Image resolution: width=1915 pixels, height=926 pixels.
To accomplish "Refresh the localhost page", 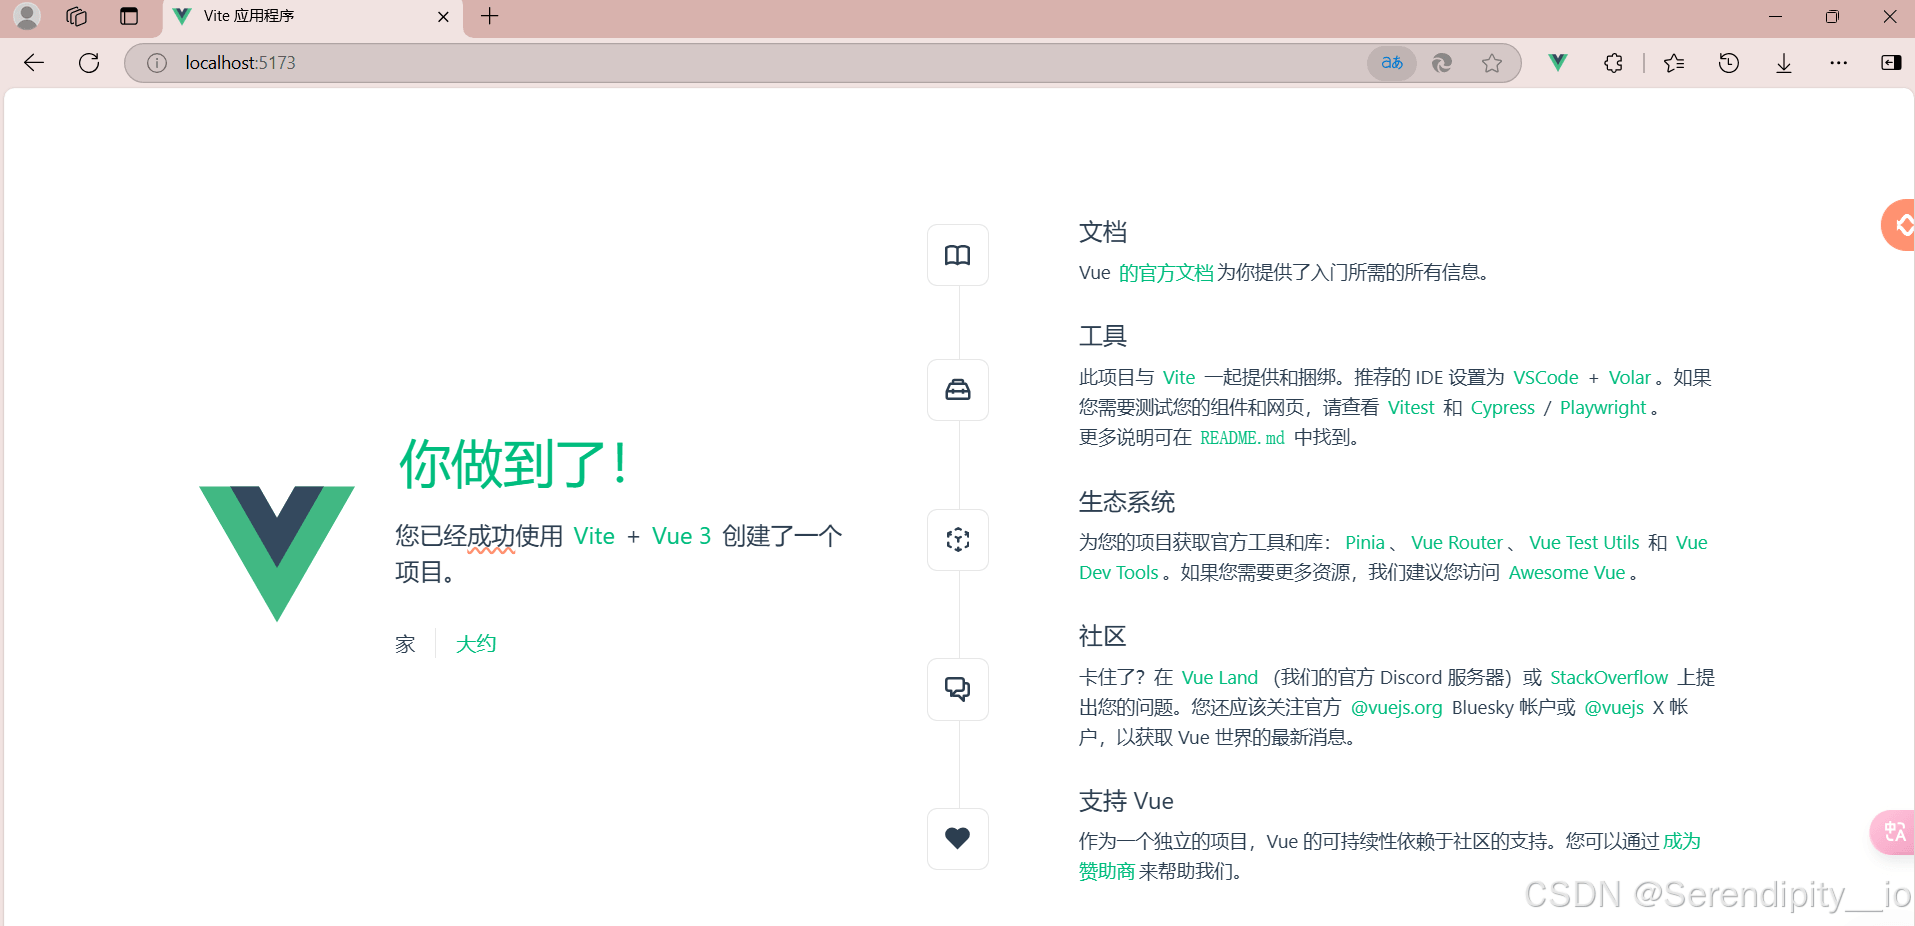I will click(89, 63).
